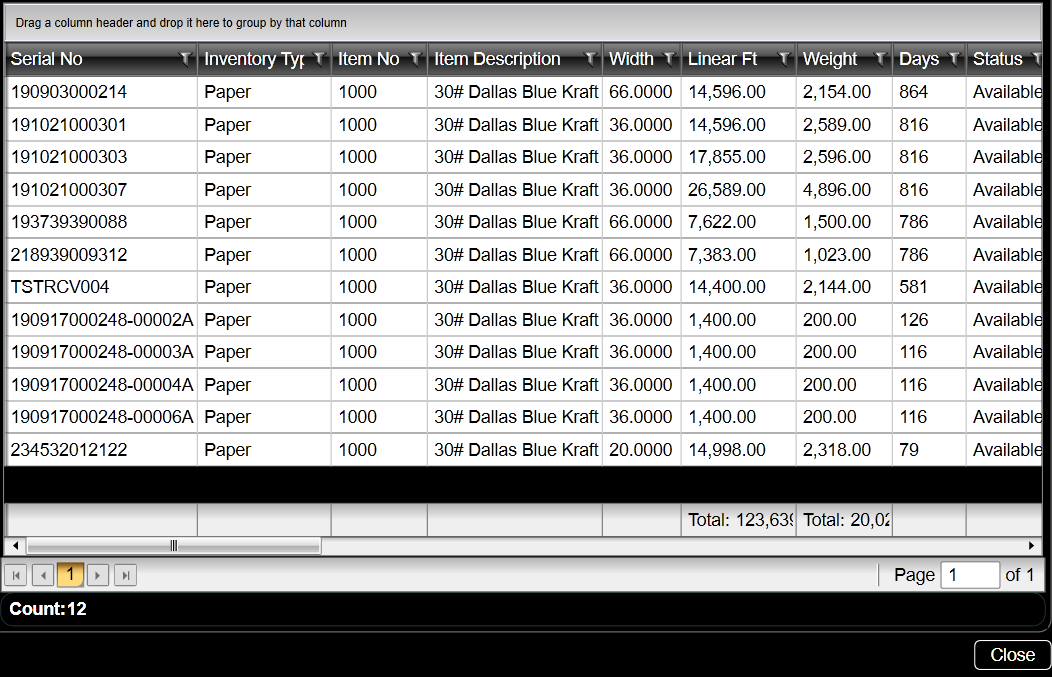Click the Linear Ft filter icon
Screen dimensions: 1052x677
coord(784,59)
